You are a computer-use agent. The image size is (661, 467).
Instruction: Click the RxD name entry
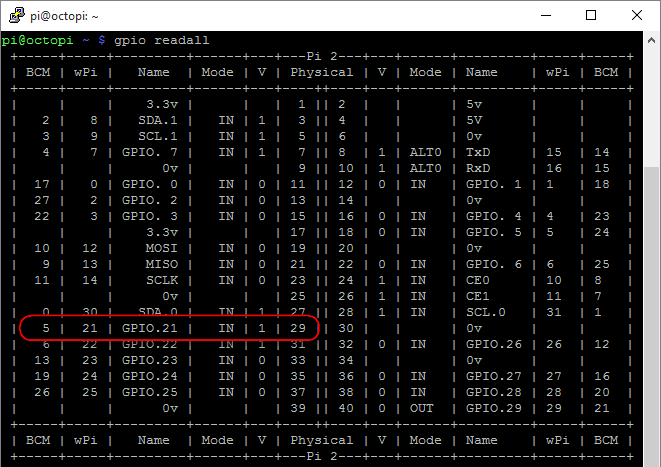[x=478, y=168]
